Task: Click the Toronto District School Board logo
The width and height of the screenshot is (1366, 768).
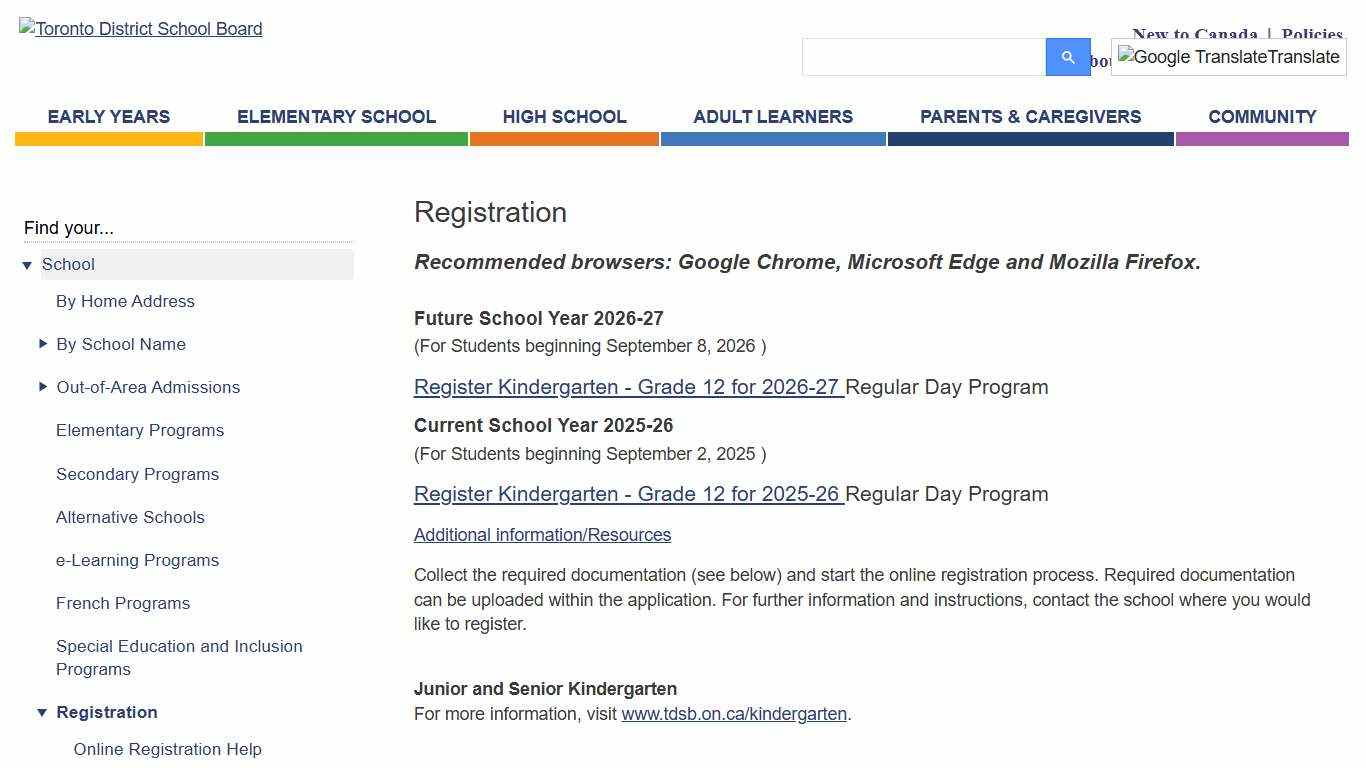Action: coord(140,29)
